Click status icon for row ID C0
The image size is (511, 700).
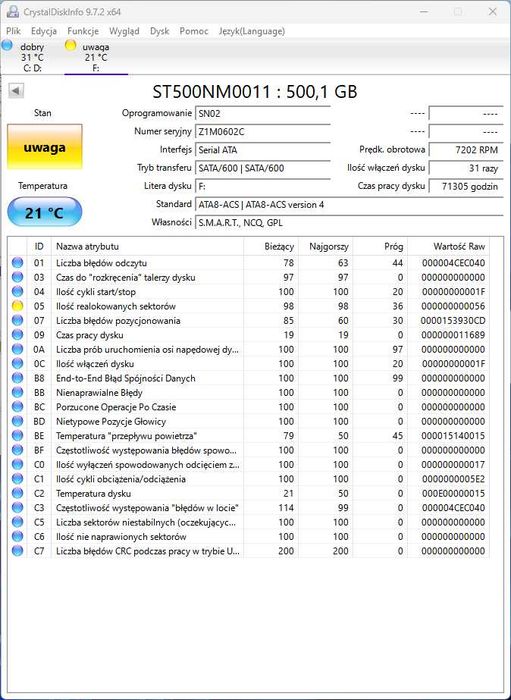point(17,464)
